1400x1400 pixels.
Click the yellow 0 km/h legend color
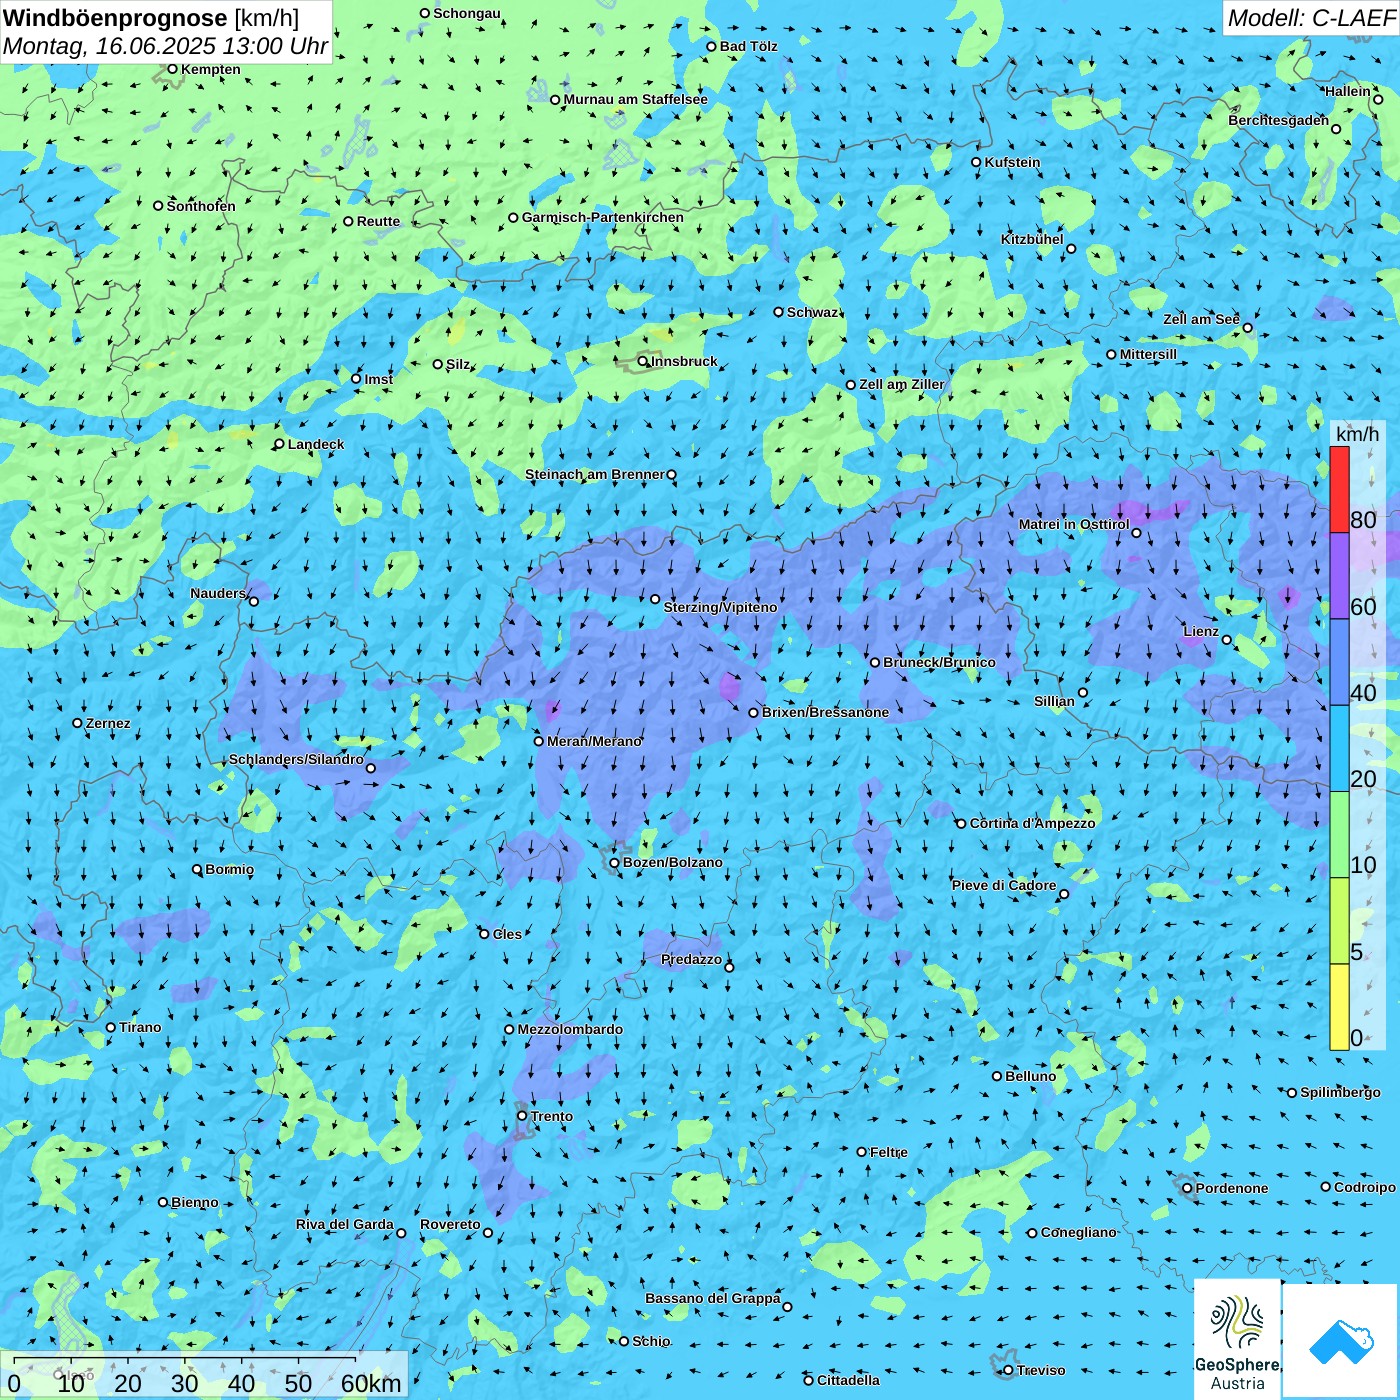click(x=1339, y=1007)
